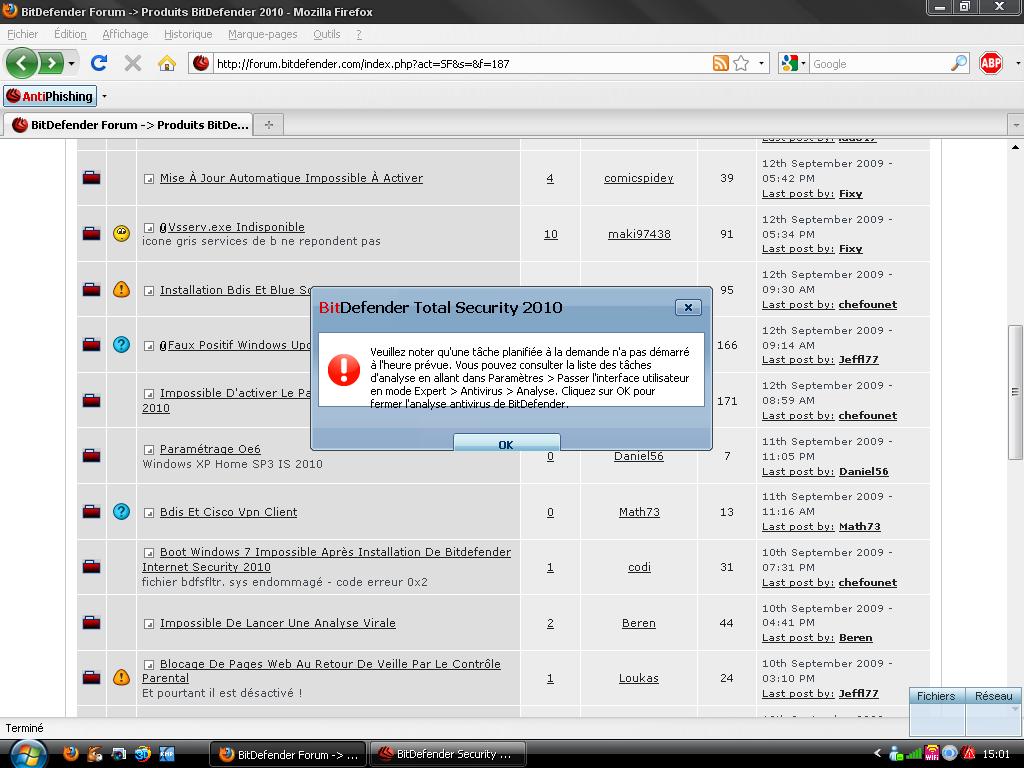Switch to BitDefender Forum taskbar button
Image resolution: width=1024 pixels, height=768 pixels.
point(289,754)
